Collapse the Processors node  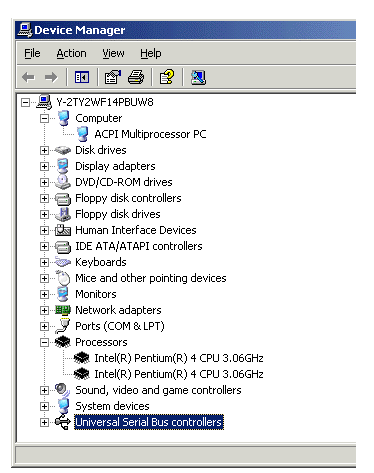tap(44, 342)
